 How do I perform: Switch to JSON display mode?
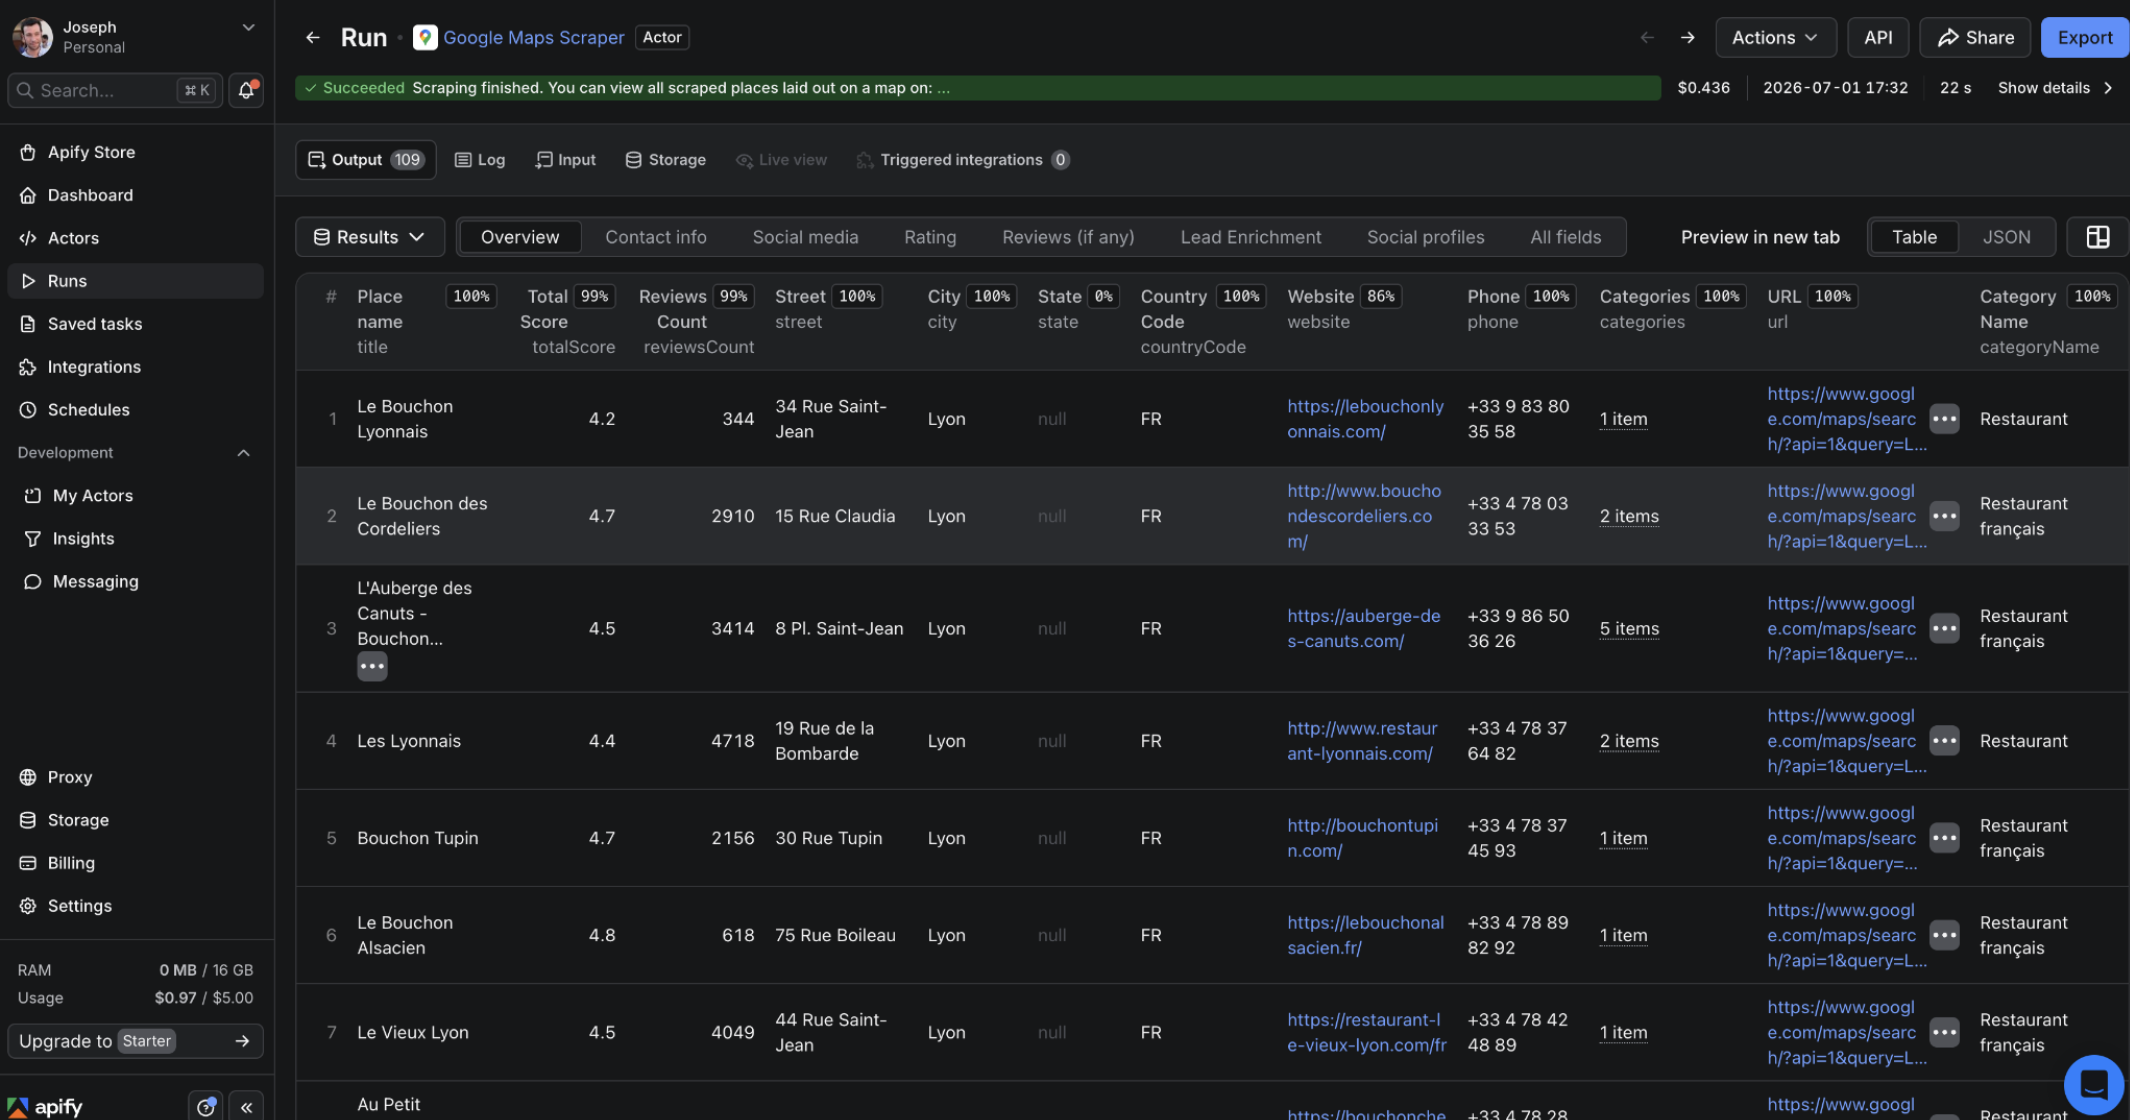click(2006, 237)
